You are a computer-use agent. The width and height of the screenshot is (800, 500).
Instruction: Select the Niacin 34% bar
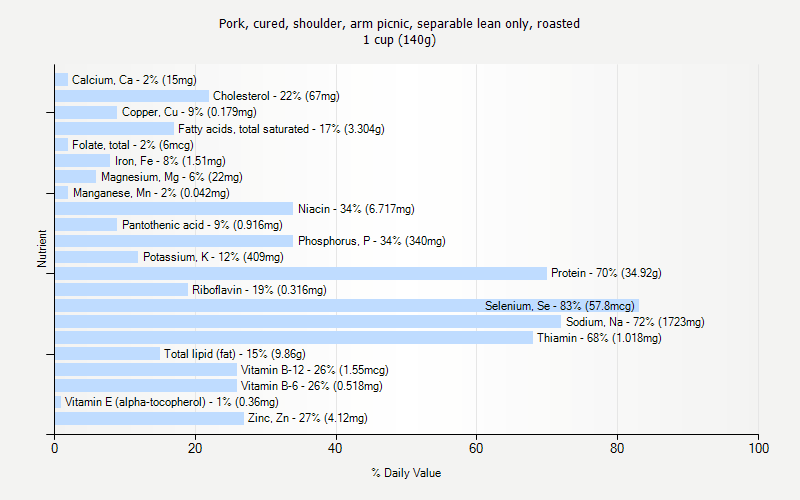[x=174, y=209]
